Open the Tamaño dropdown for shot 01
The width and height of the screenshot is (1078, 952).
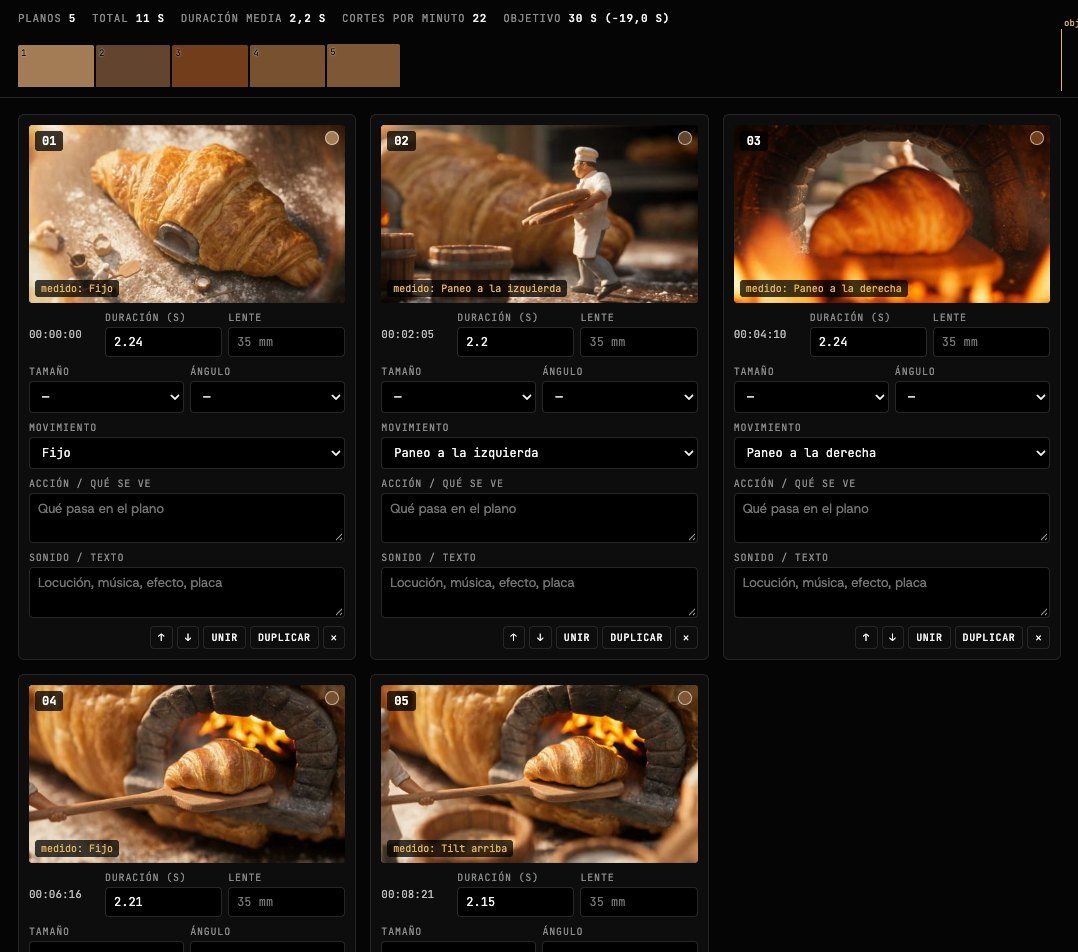pos(106,397)
